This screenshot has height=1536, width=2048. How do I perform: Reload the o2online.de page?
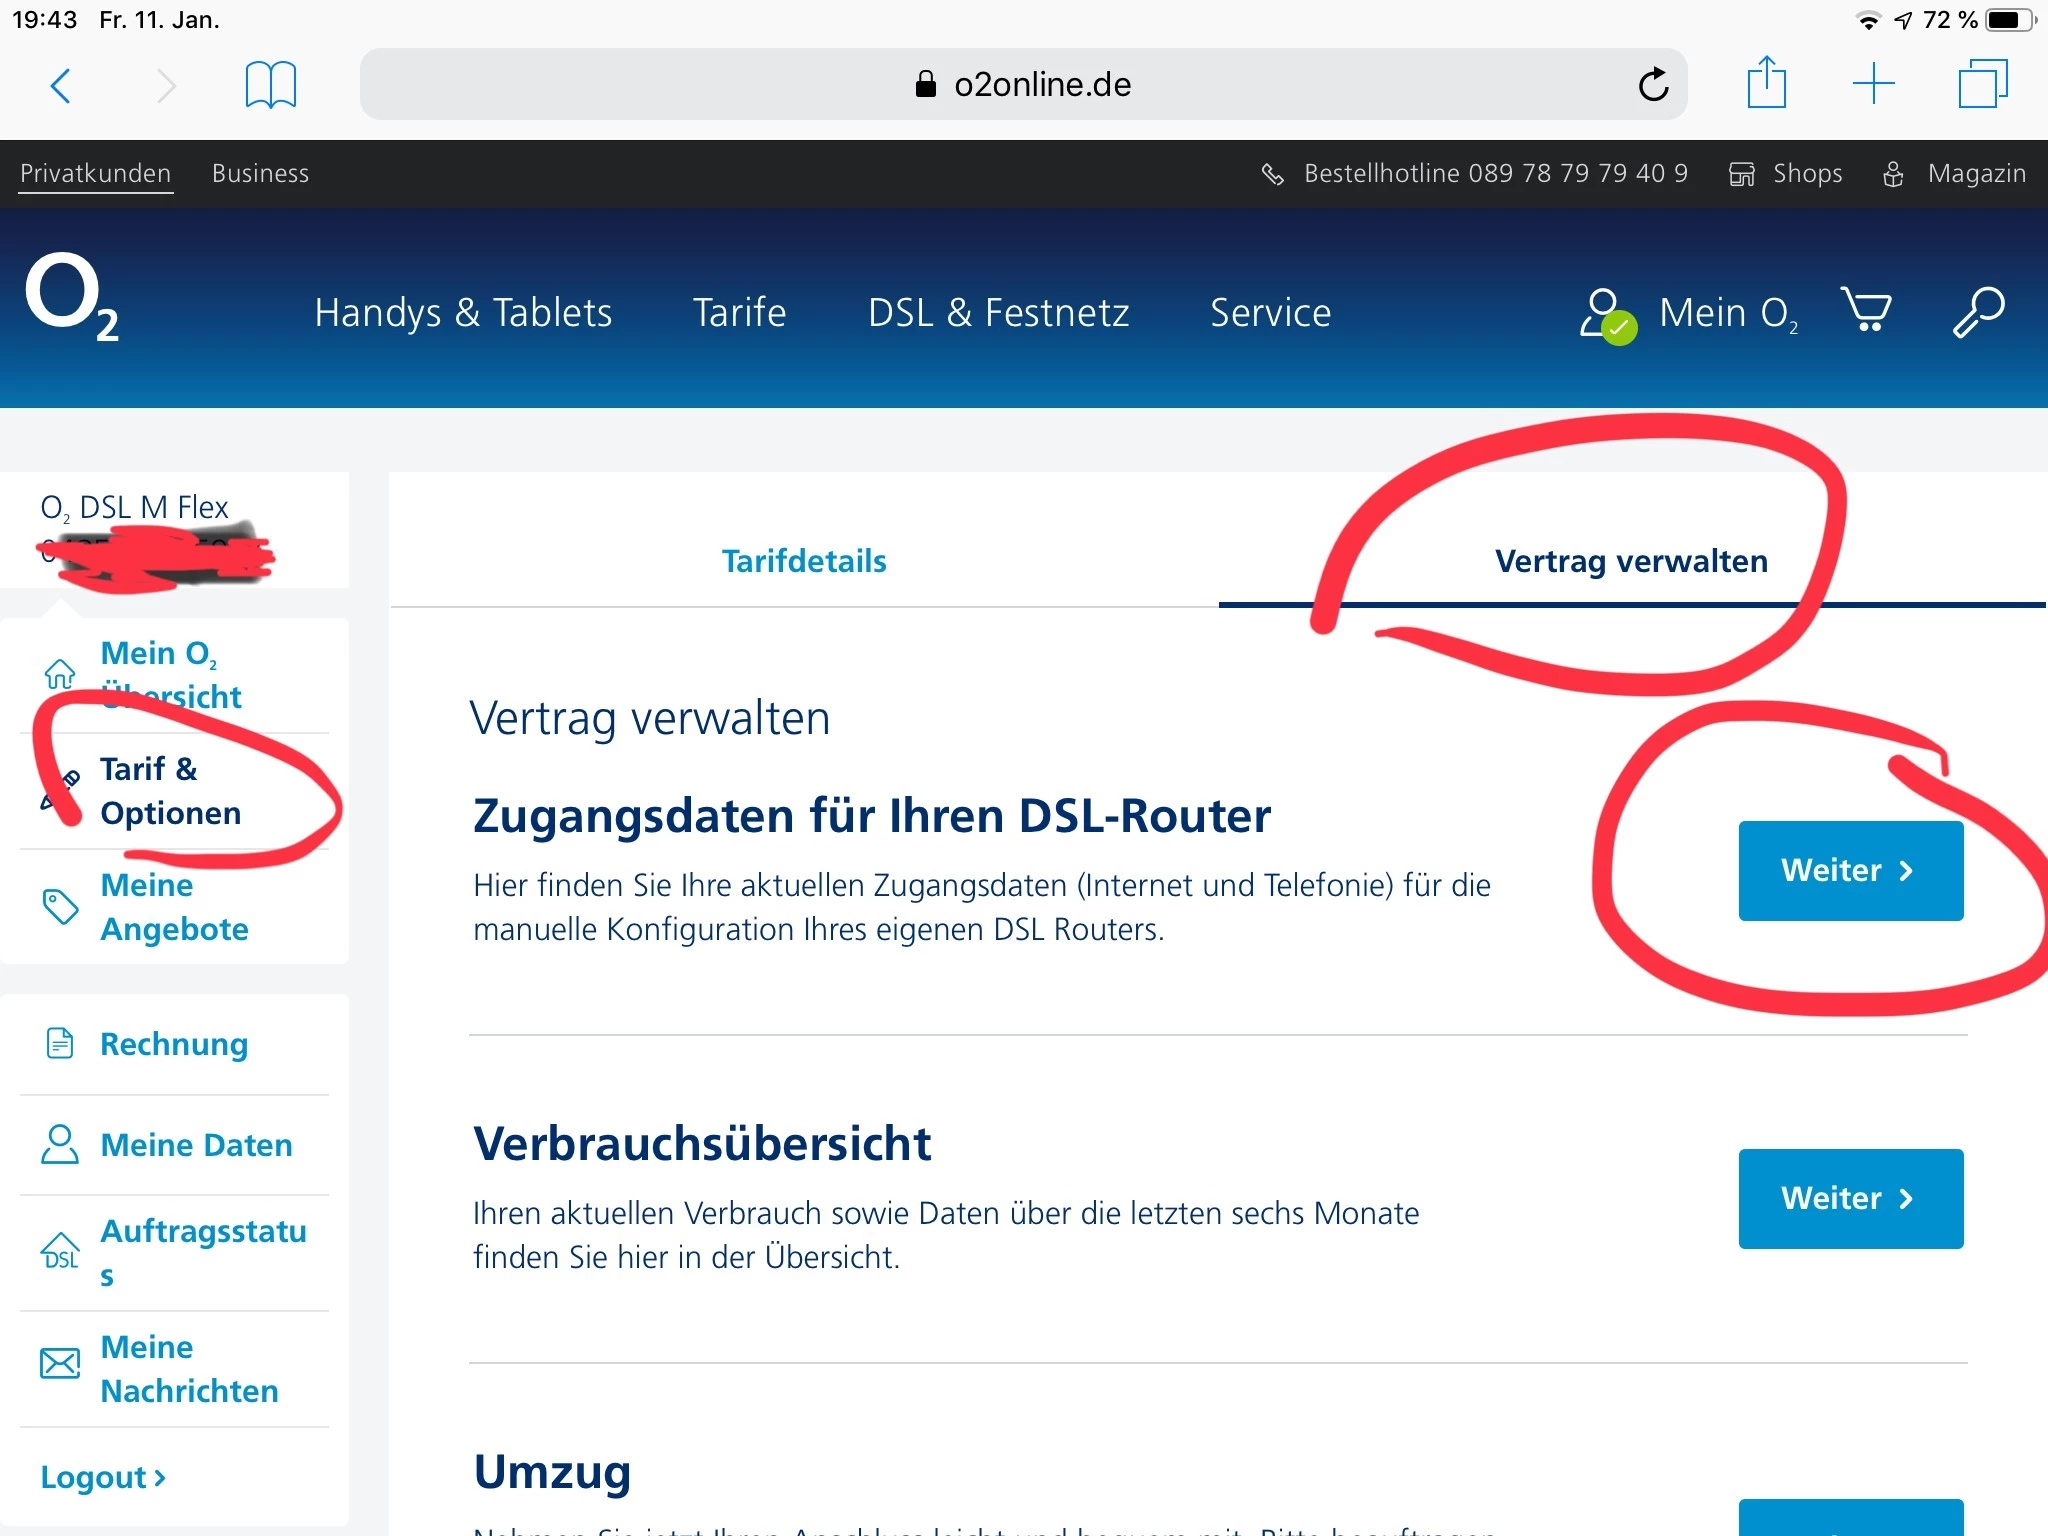(1653, 85)
